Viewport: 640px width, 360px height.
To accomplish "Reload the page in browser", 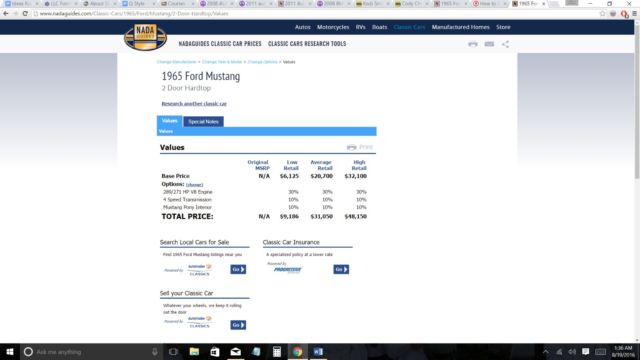I will click(25, 13).
